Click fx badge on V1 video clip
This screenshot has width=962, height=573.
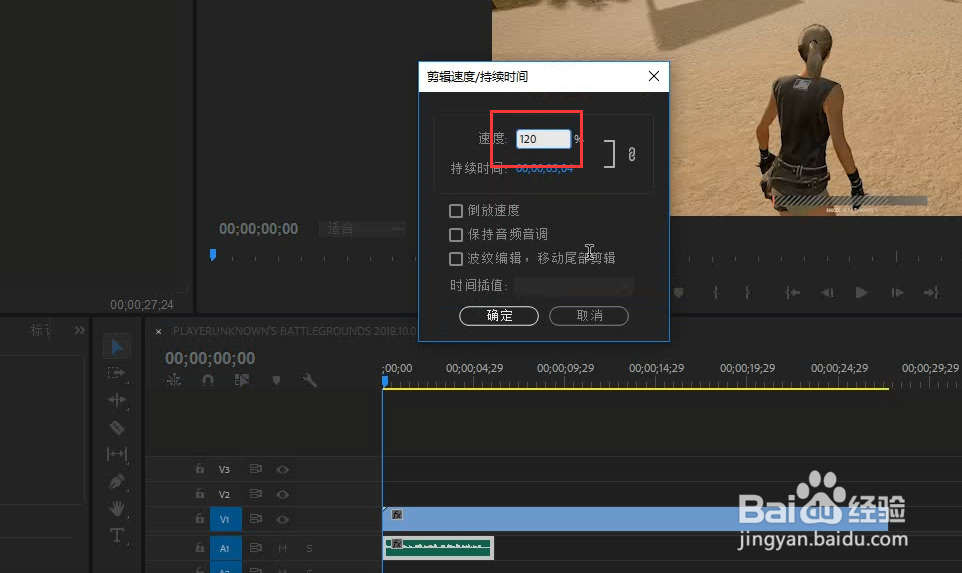click(x=397, y=515)
